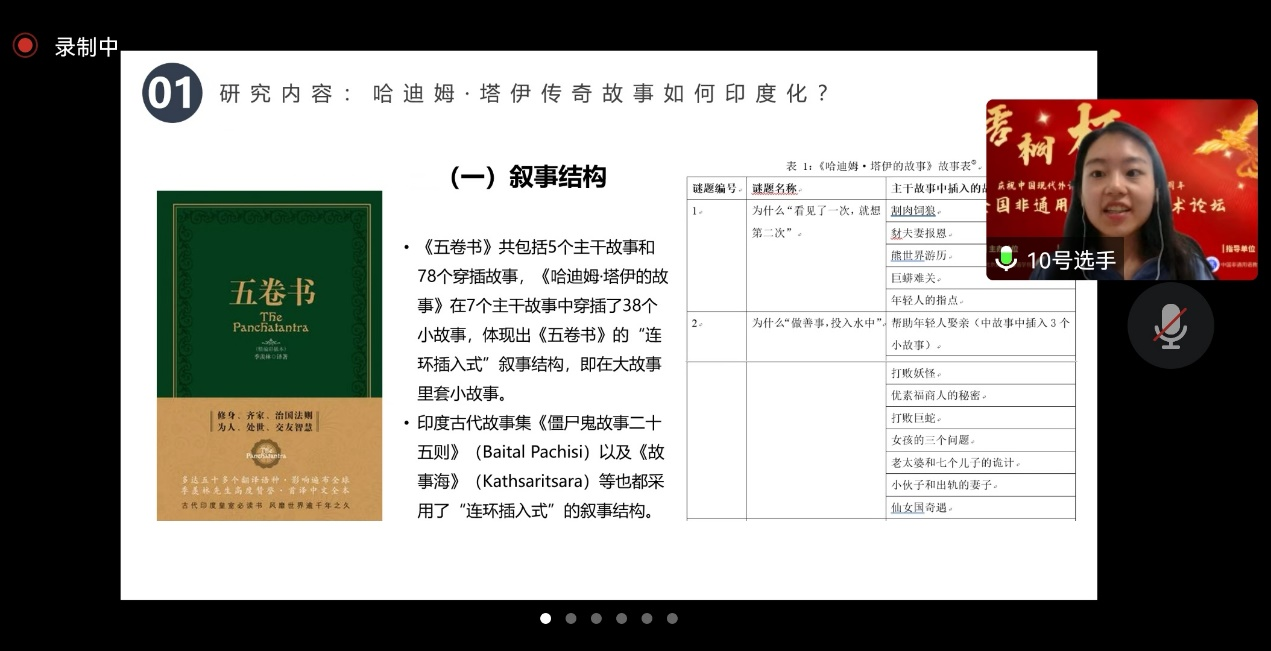Click the 谜题名称 table column header
Screen dimensions: 1271x651
coord(776,188)
